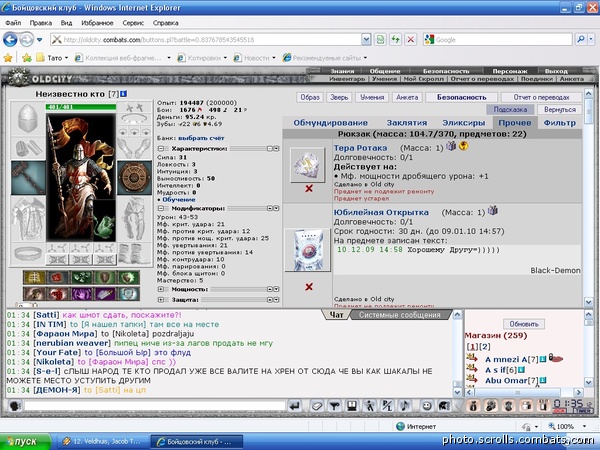Delete the Тера Ротака item
Viewport: 600px width, 450px height.
pos(309,188)
